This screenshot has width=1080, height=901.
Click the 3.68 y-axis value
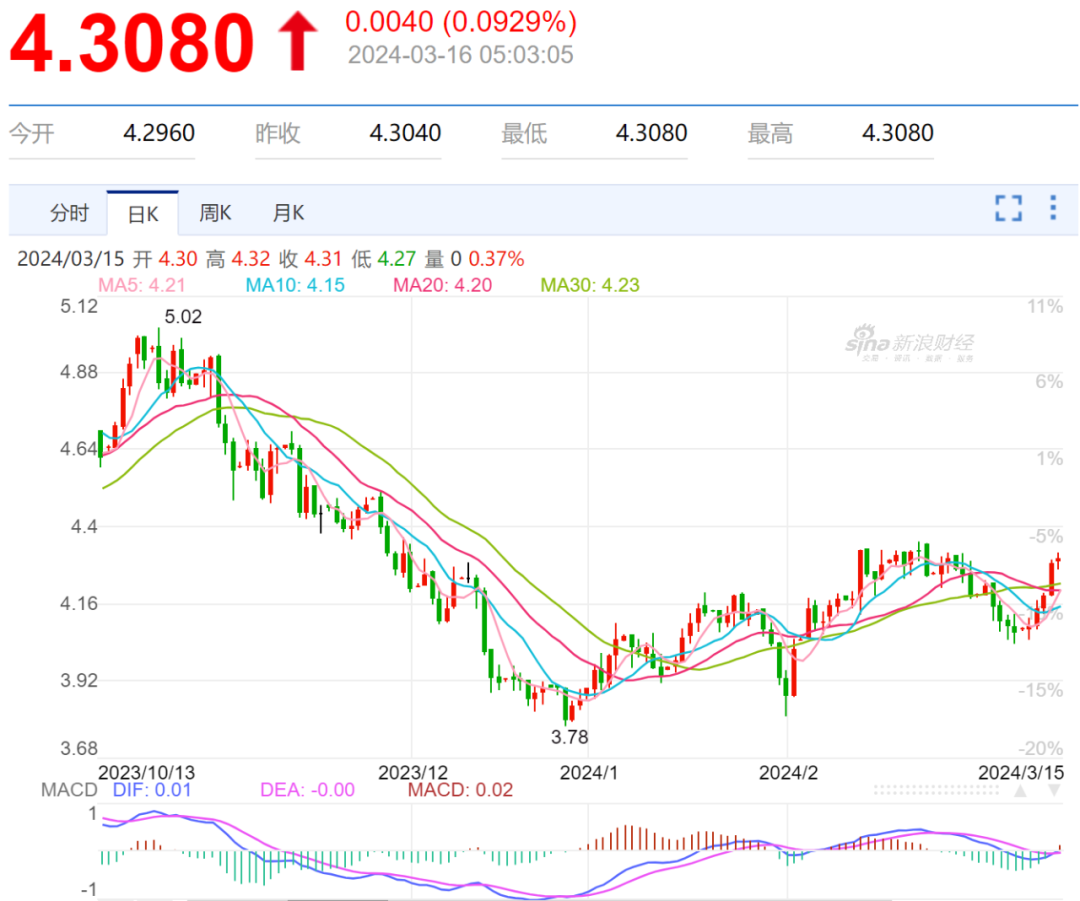point(79,749)
